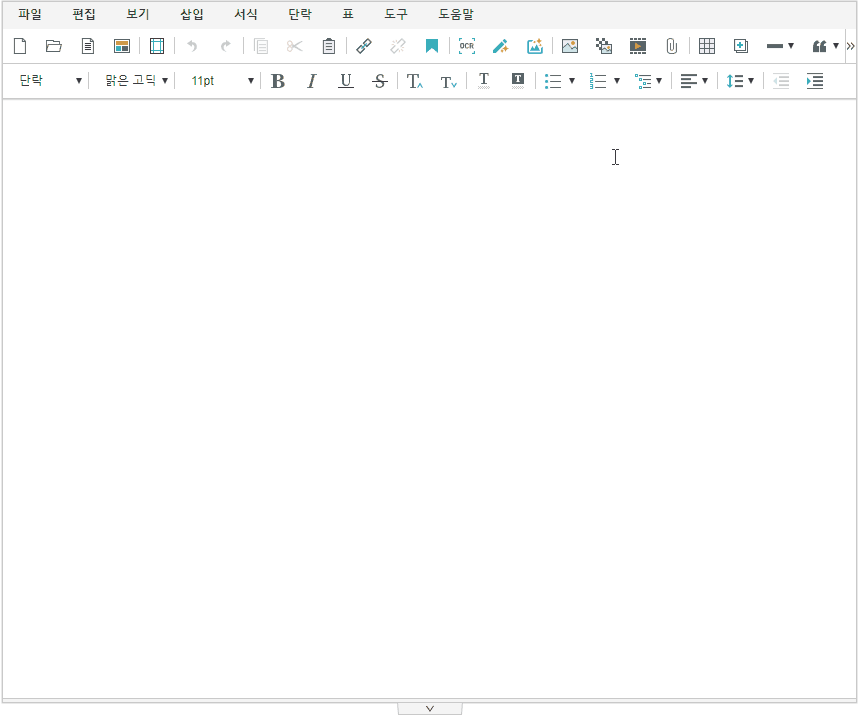Insert a video using the film icon

click(x=638, y=46)
